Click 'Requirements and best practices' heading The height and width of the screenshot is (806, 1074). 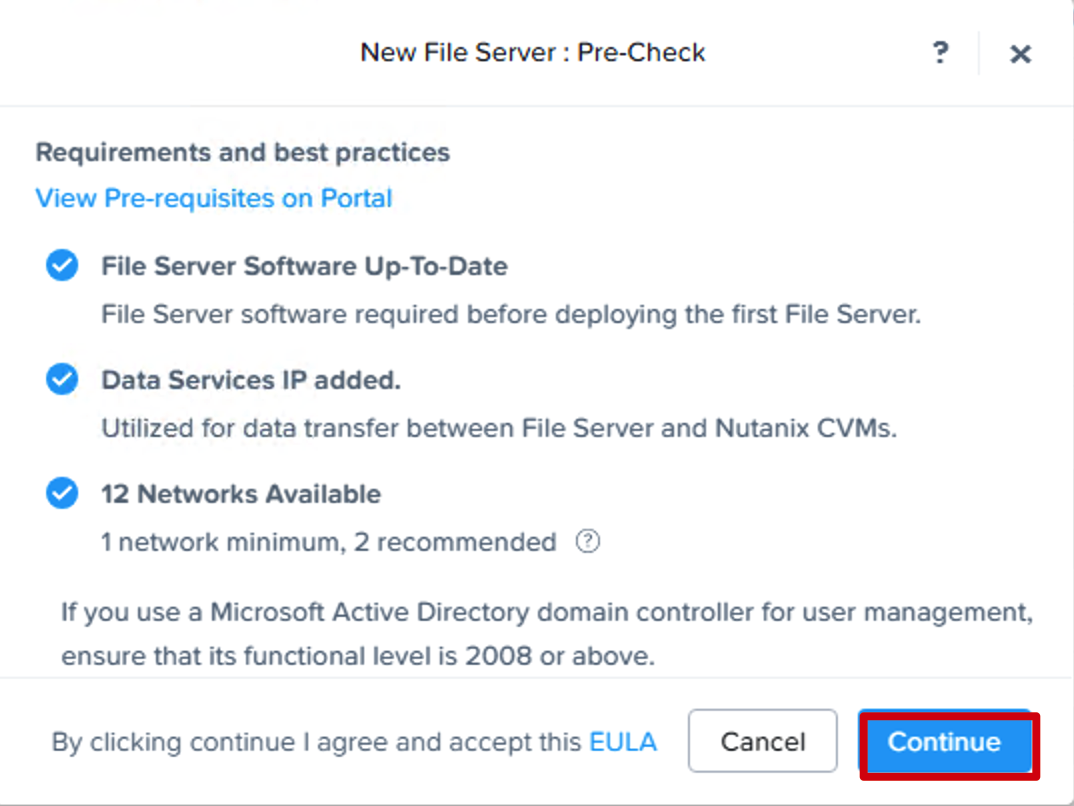(242, 152)
